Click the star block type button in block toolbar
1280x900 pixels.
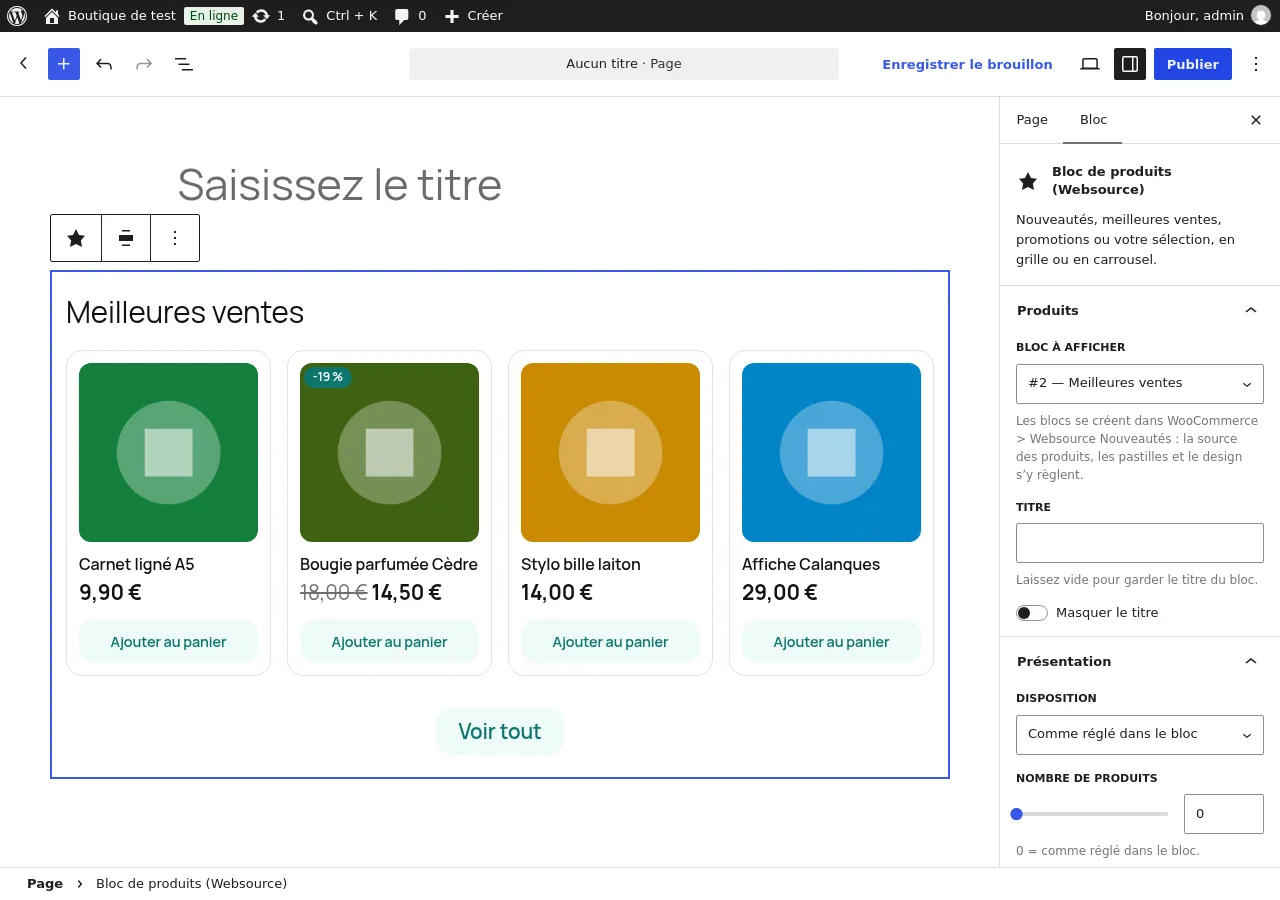[x=76, y=238]
